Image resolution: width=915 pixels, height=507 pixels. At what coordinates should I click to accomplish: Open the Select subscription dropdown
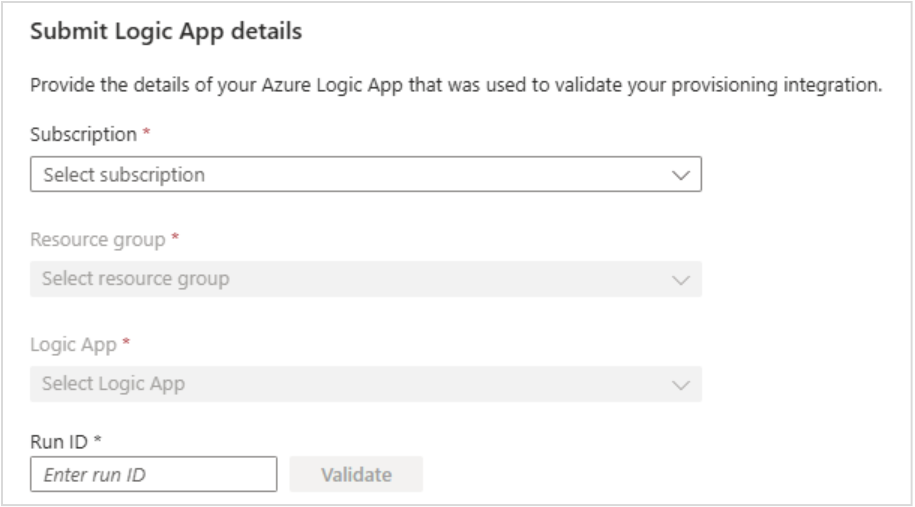click(366, 174)
